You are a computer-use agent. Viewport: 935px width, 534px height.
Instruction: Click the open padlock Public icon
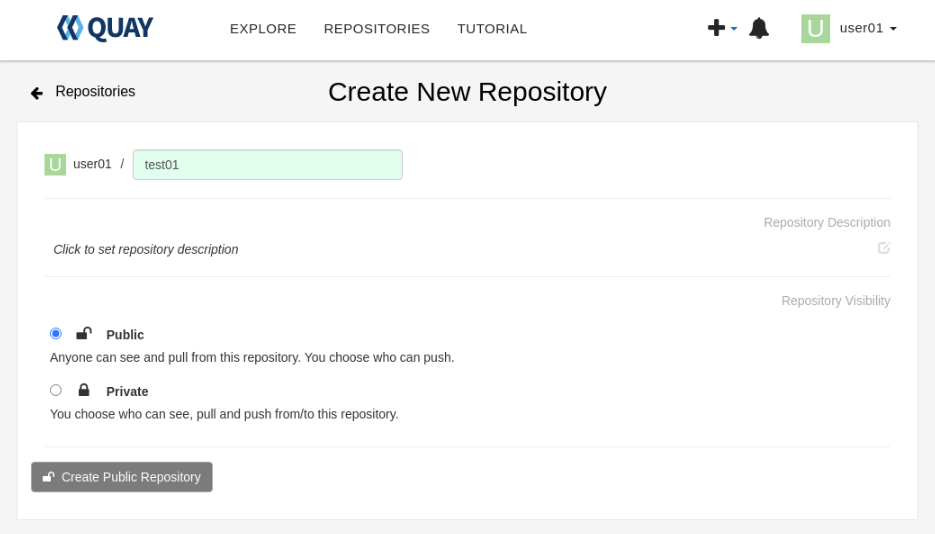point(84,333)
